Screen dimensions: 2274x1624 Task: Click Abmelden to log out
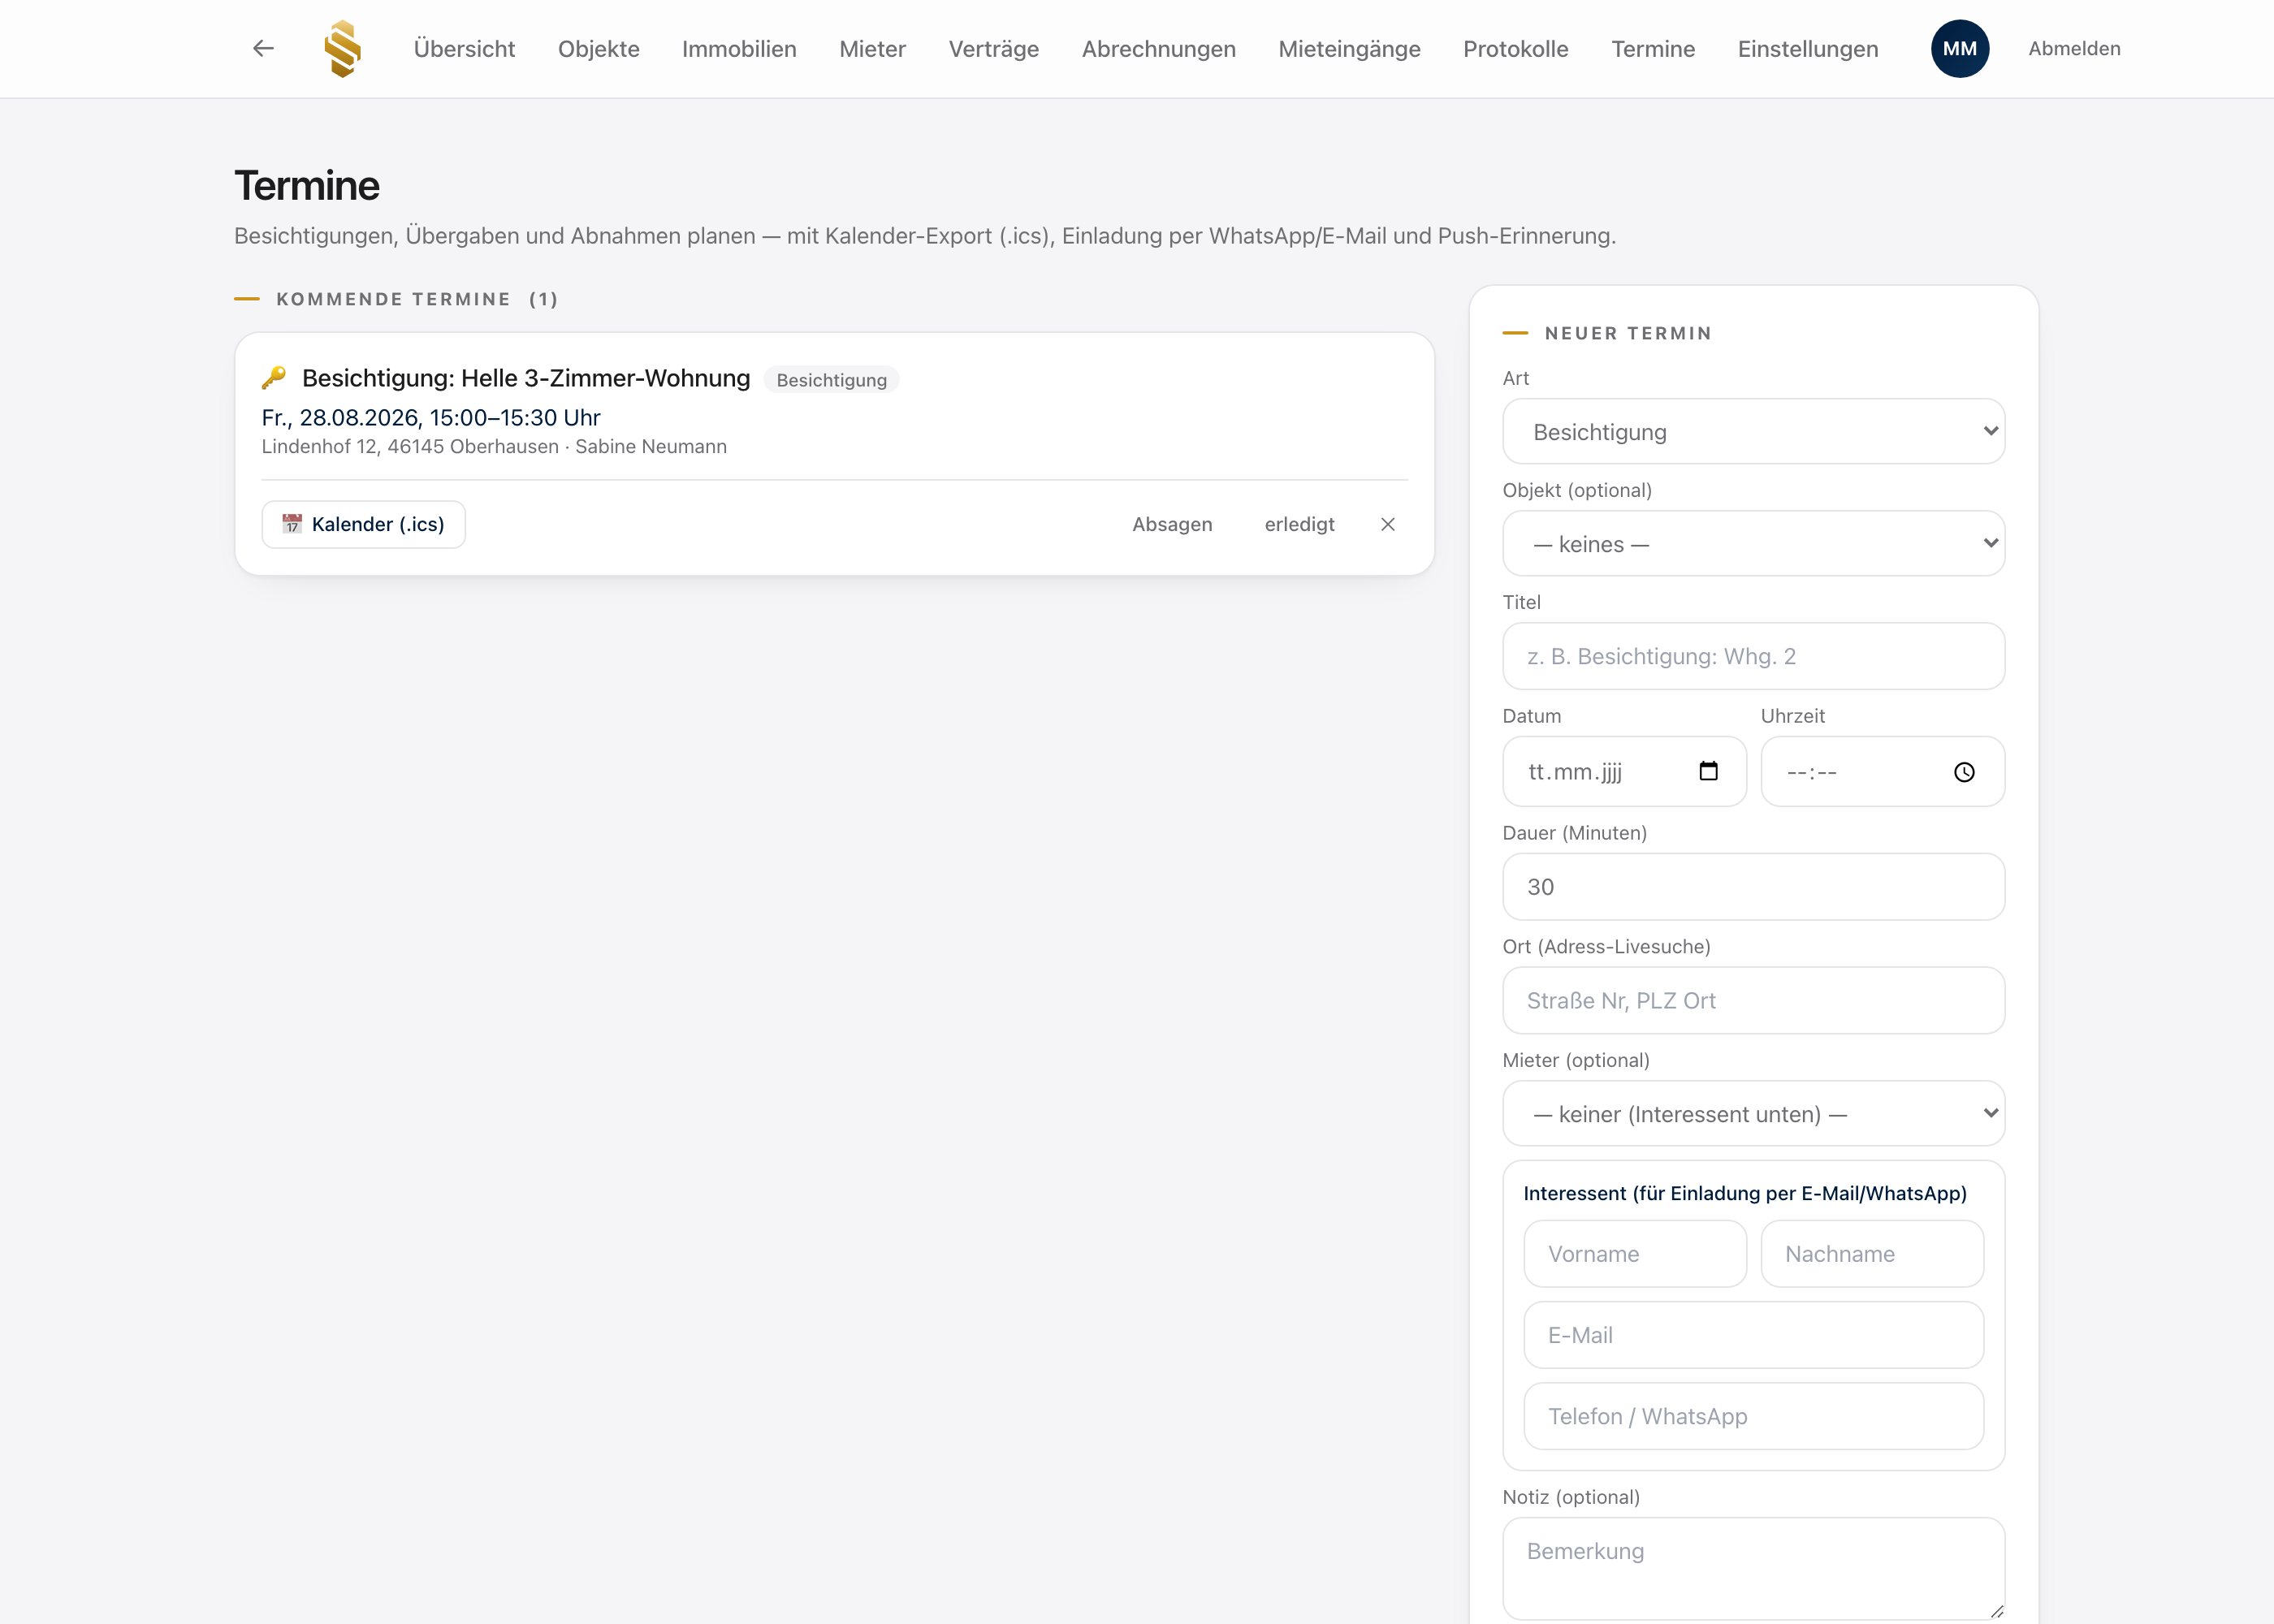click(2074, 48)
